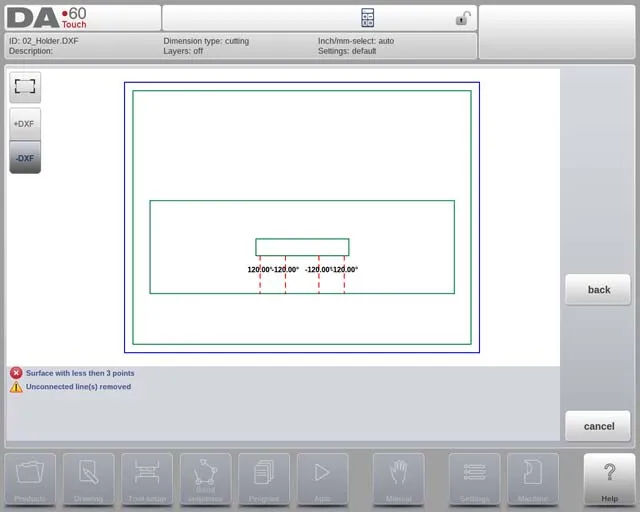Select the small inner rectangle in drawing
640x512 pixels.
(x=302, y=247)
